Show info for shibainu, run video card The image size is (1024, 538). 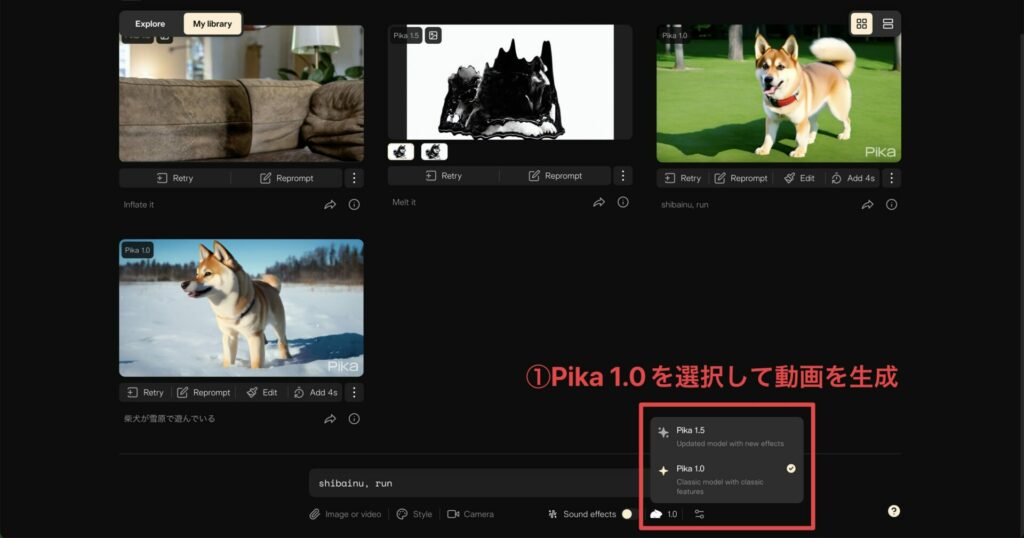click(x=891, y=204)
